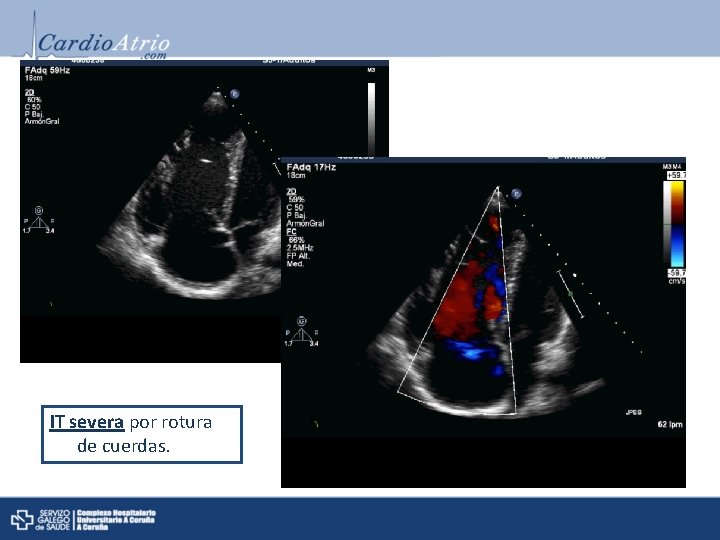720x540 pixels.
Task: Click the blue 'P' probe marker in Doppler image
Action: click(x=517, y=194)
